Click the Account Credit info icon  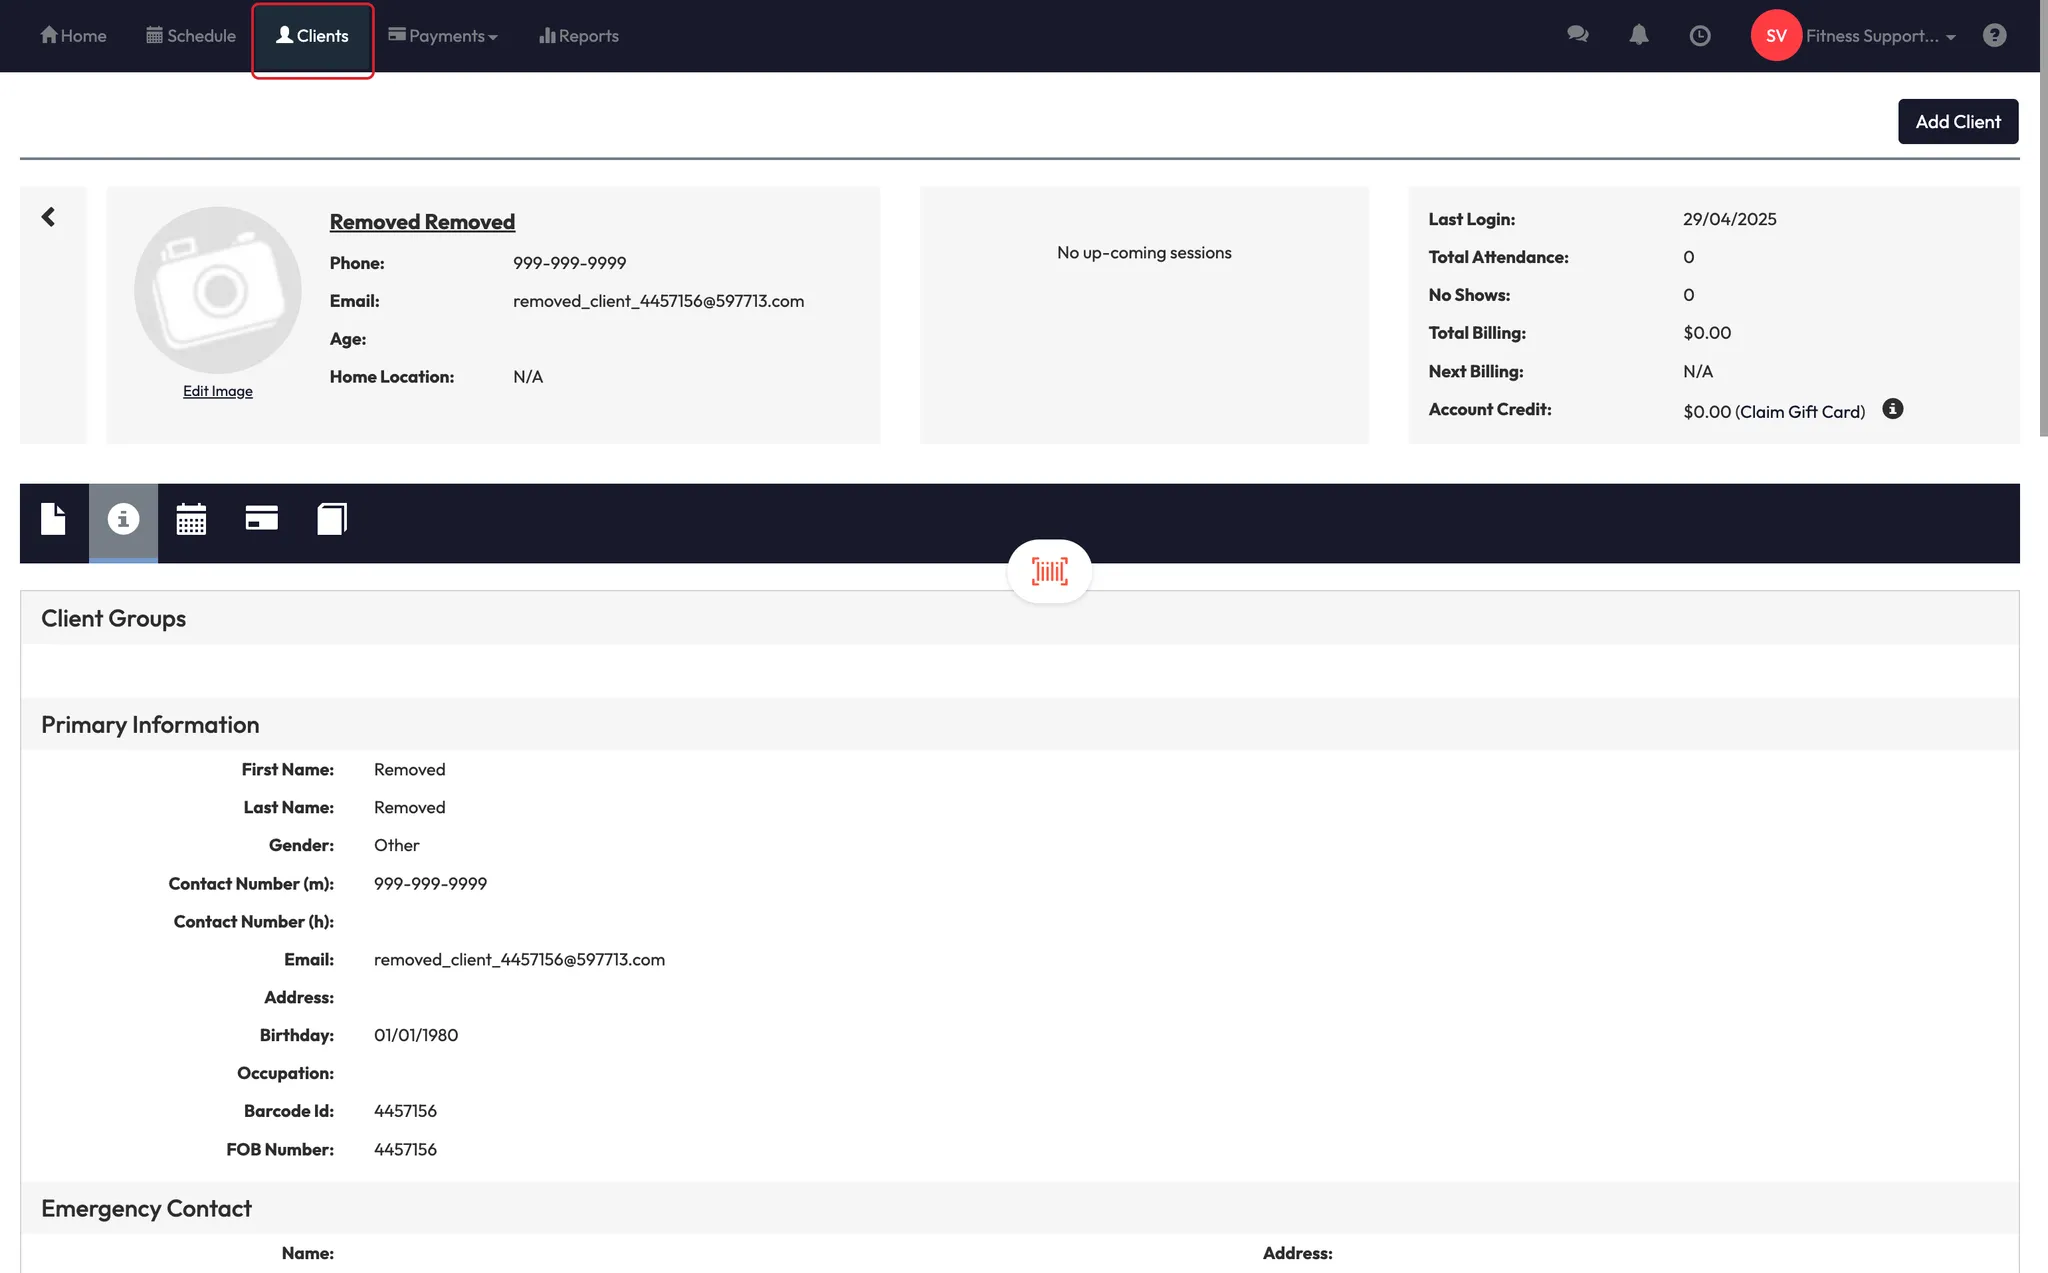point(1892,409)
